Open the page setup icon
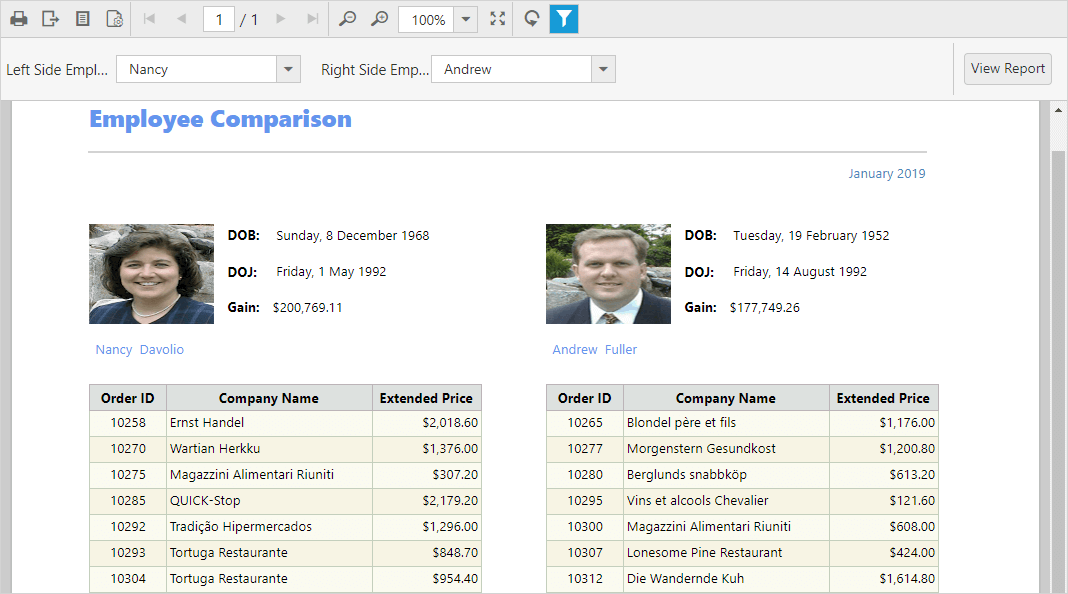 pos(114,19)
